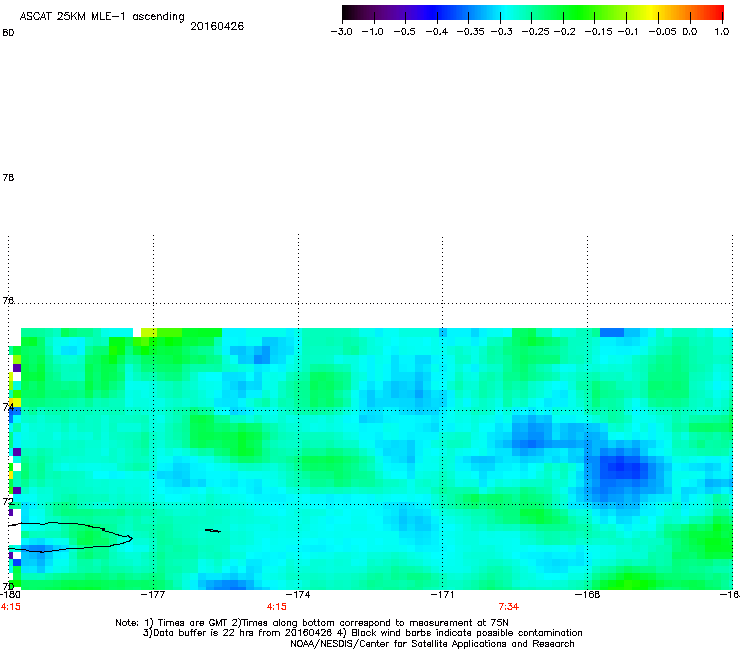The width and height of the screenshot is (740, 650).
Task: Click the red 4:15 time below -180
Action: pyautogui.click(x=10, y=607)
